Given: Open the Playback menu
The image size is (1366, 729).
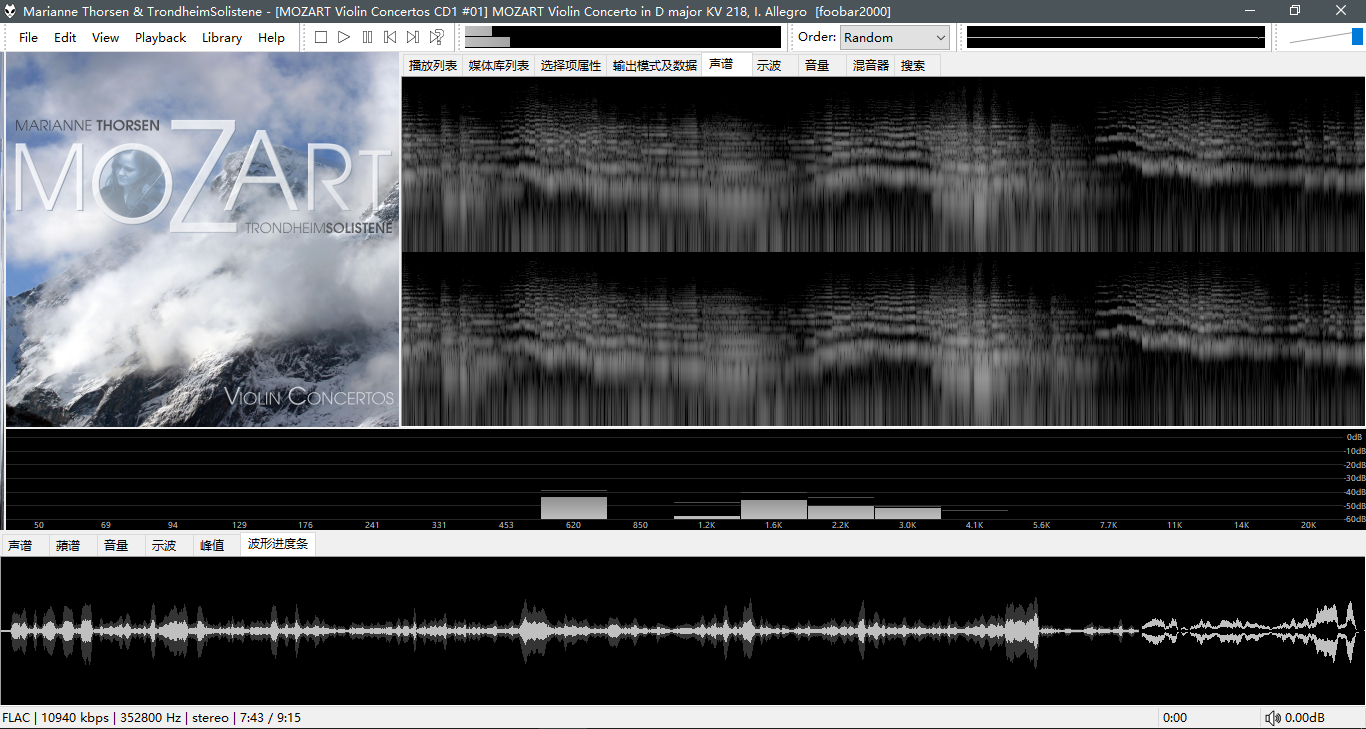Looking at the screenshot, I should (x=160, y=37).
